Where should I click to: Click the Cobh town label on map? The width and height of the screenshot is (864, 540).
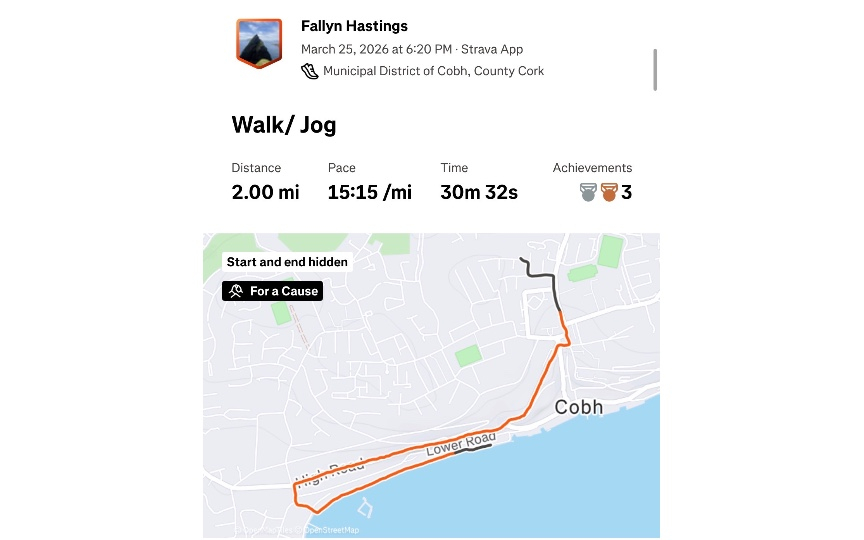tap(578, 407)
